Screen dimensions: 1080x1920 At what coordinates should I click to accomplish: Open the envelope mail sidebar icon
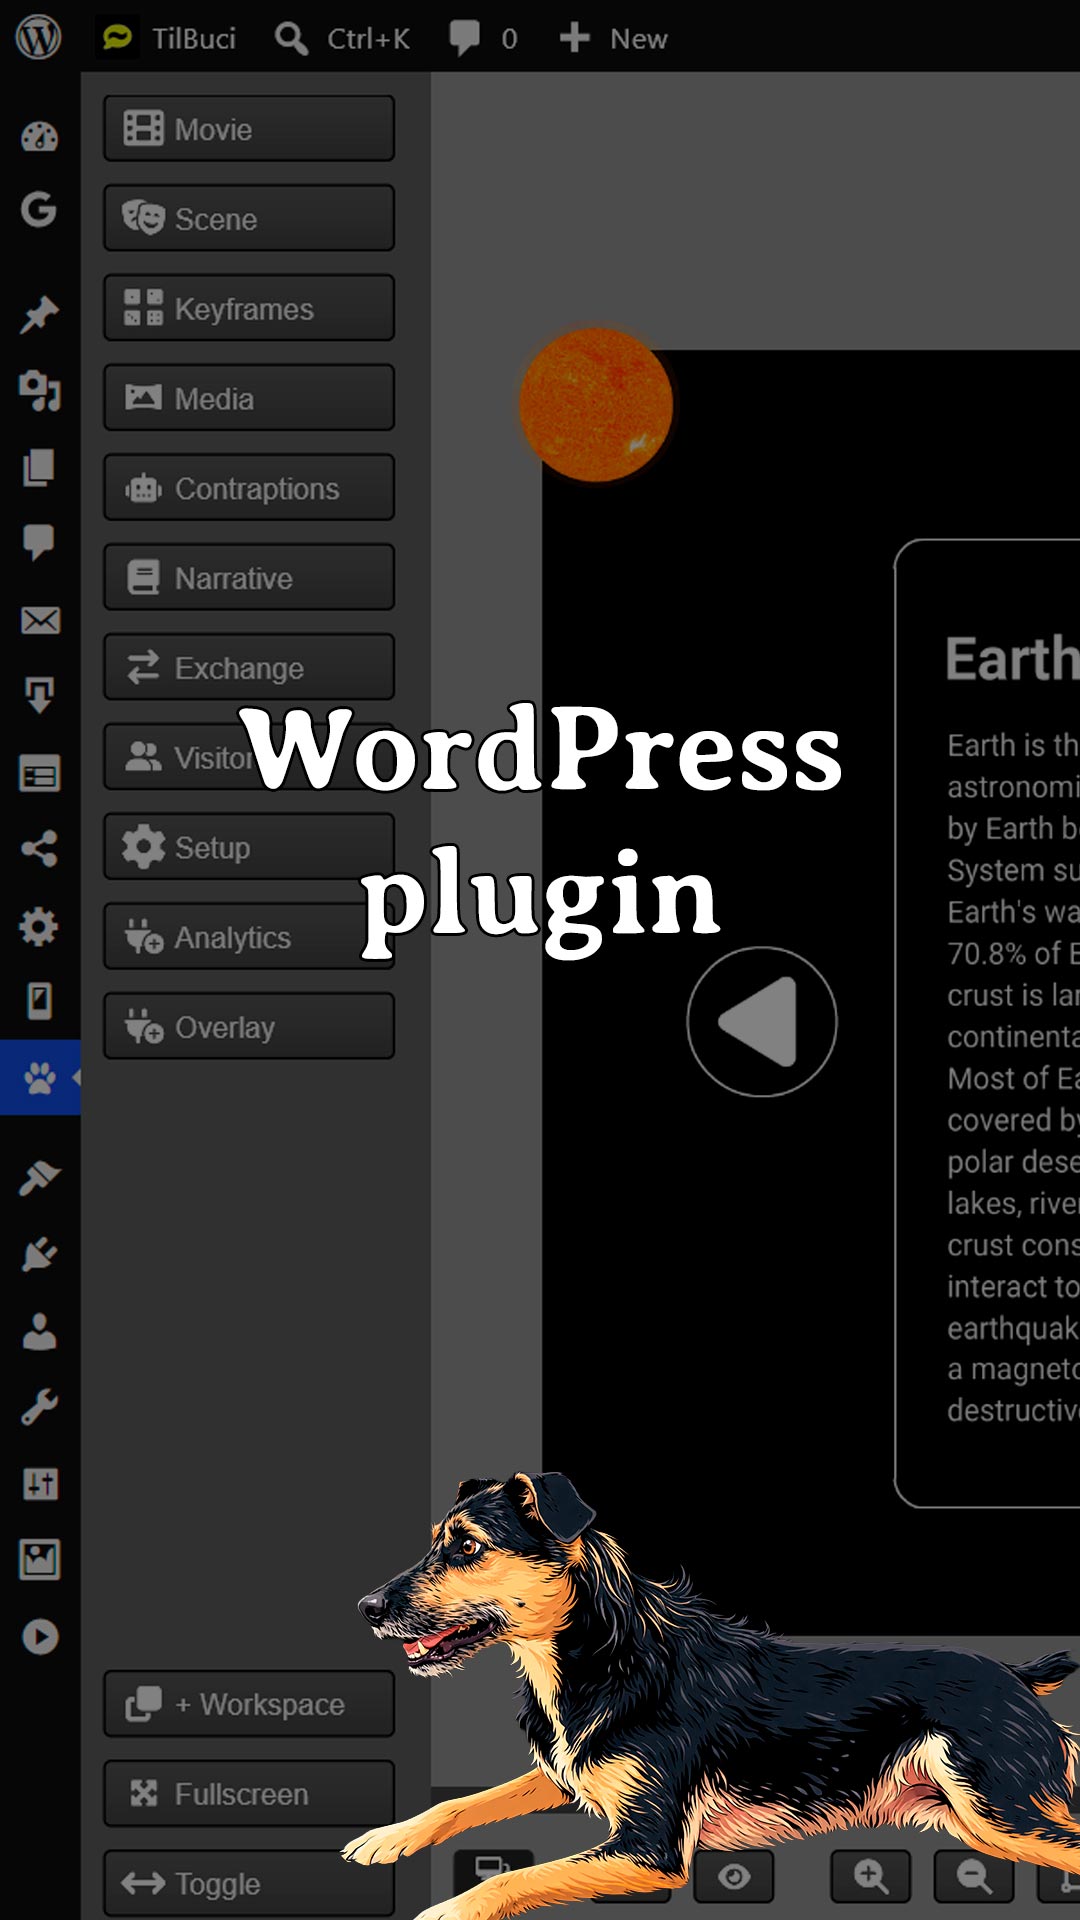[x=40, y=620]
